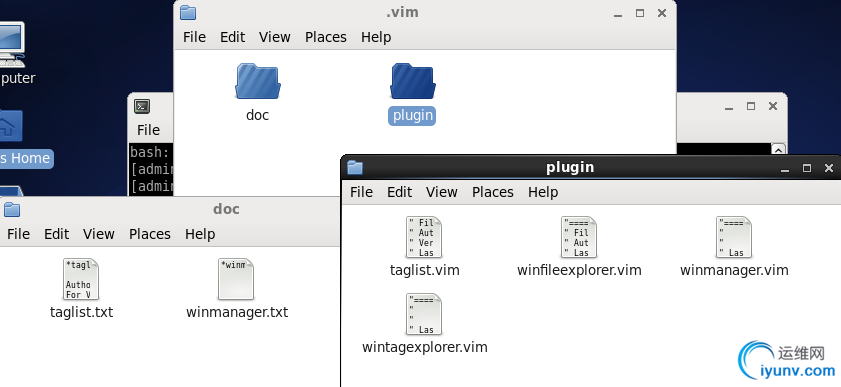This screenshot has height=387, width=841.
Task: Click the terminal window title icon
Action: click(142, 106)
